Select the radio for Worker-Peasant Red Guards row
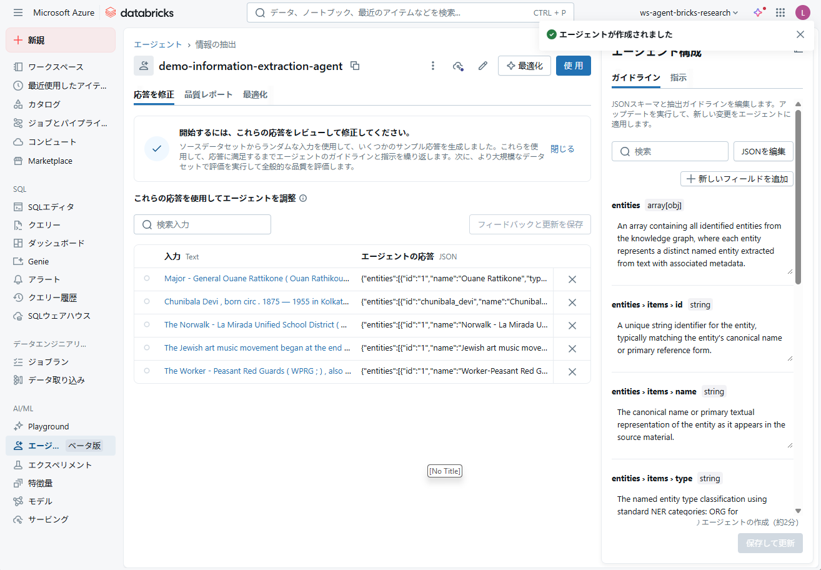This screenshot has width=821, height=570. pos(147,371)
